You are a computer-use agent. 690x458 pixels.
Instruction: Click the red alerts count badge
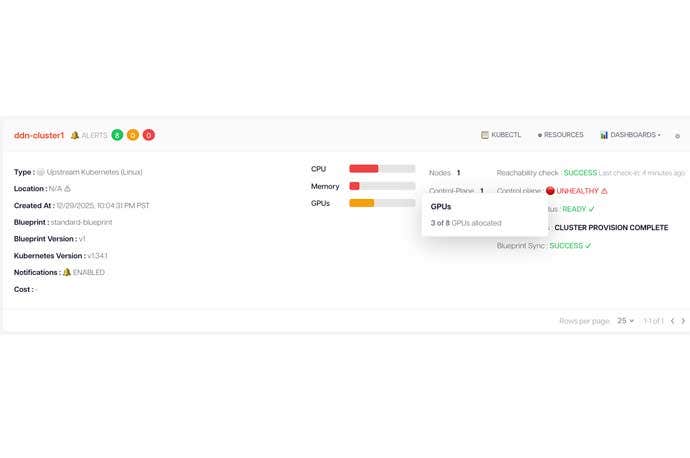(149, 135)
